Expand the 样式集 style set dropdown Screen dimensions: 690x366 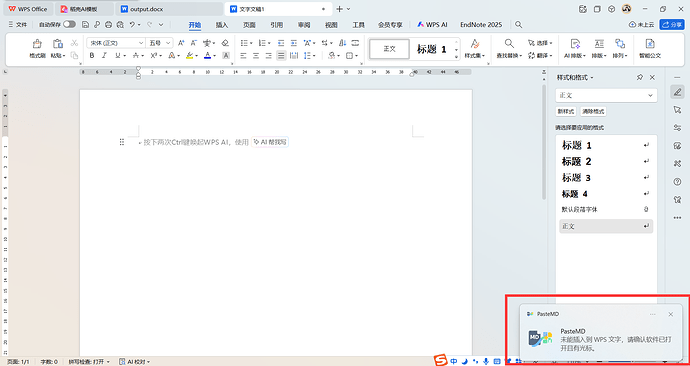click(475, 56)
